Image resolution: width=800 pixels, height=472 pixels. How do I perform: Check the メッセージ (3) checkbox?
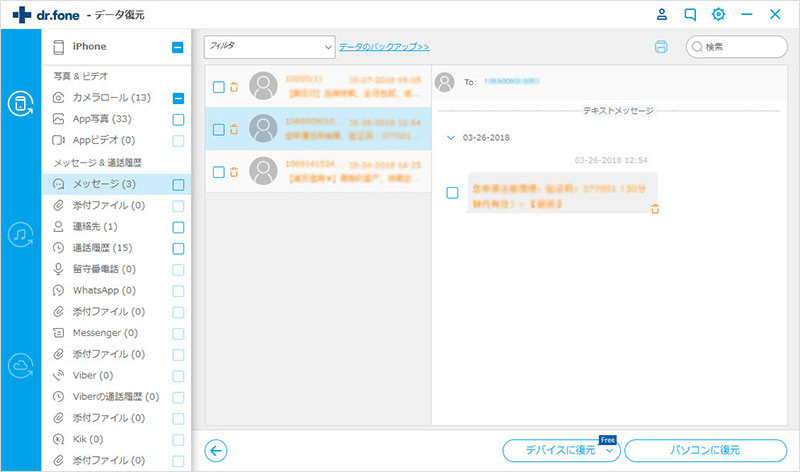(x=178, y=184)
